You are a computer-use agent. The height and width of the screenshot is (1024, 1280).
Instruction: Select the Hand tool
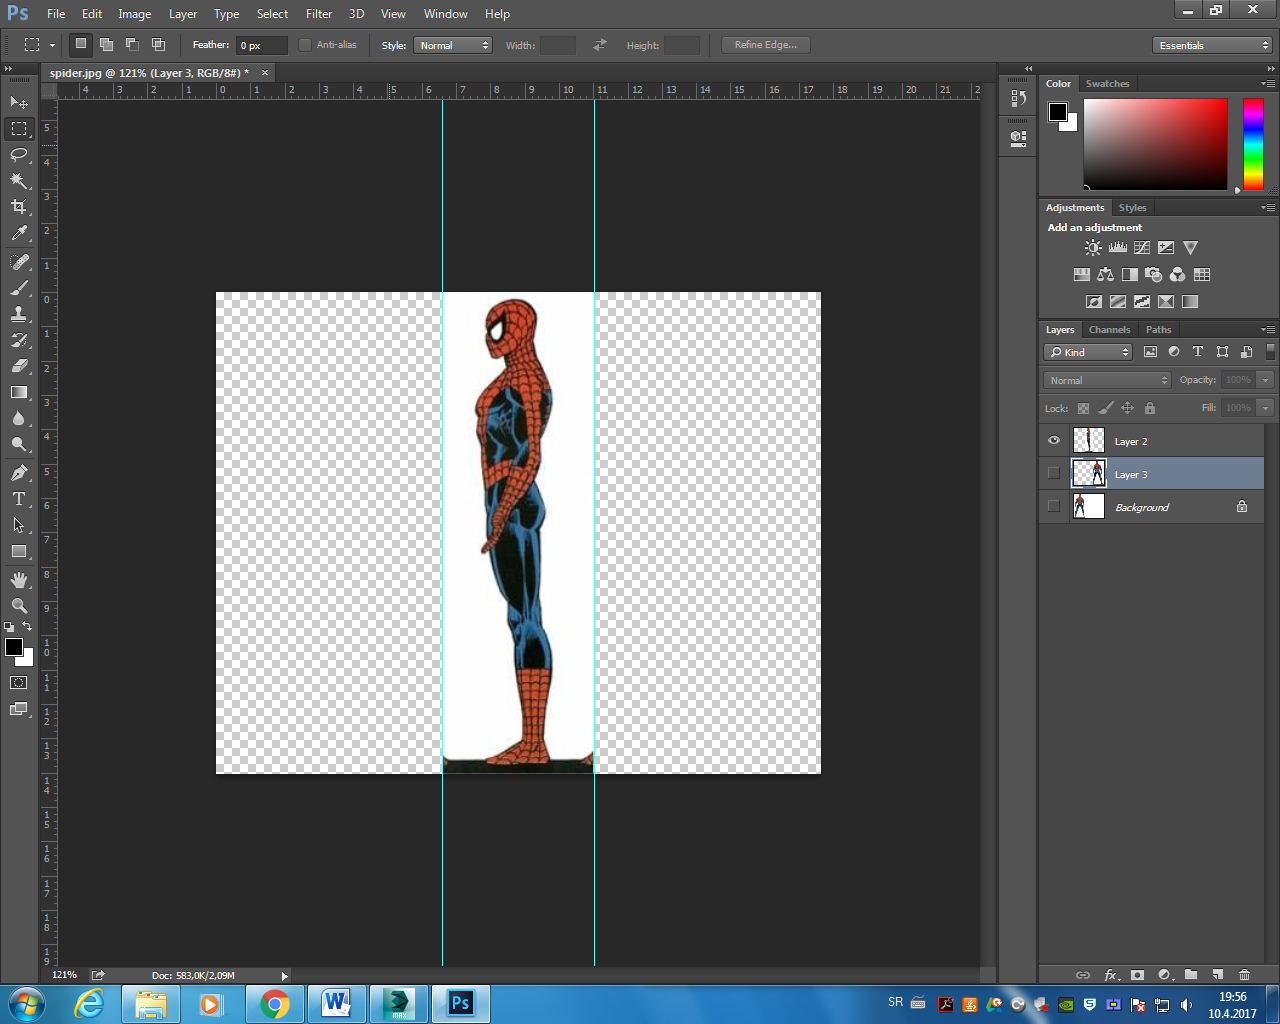(x=19, y=580)
